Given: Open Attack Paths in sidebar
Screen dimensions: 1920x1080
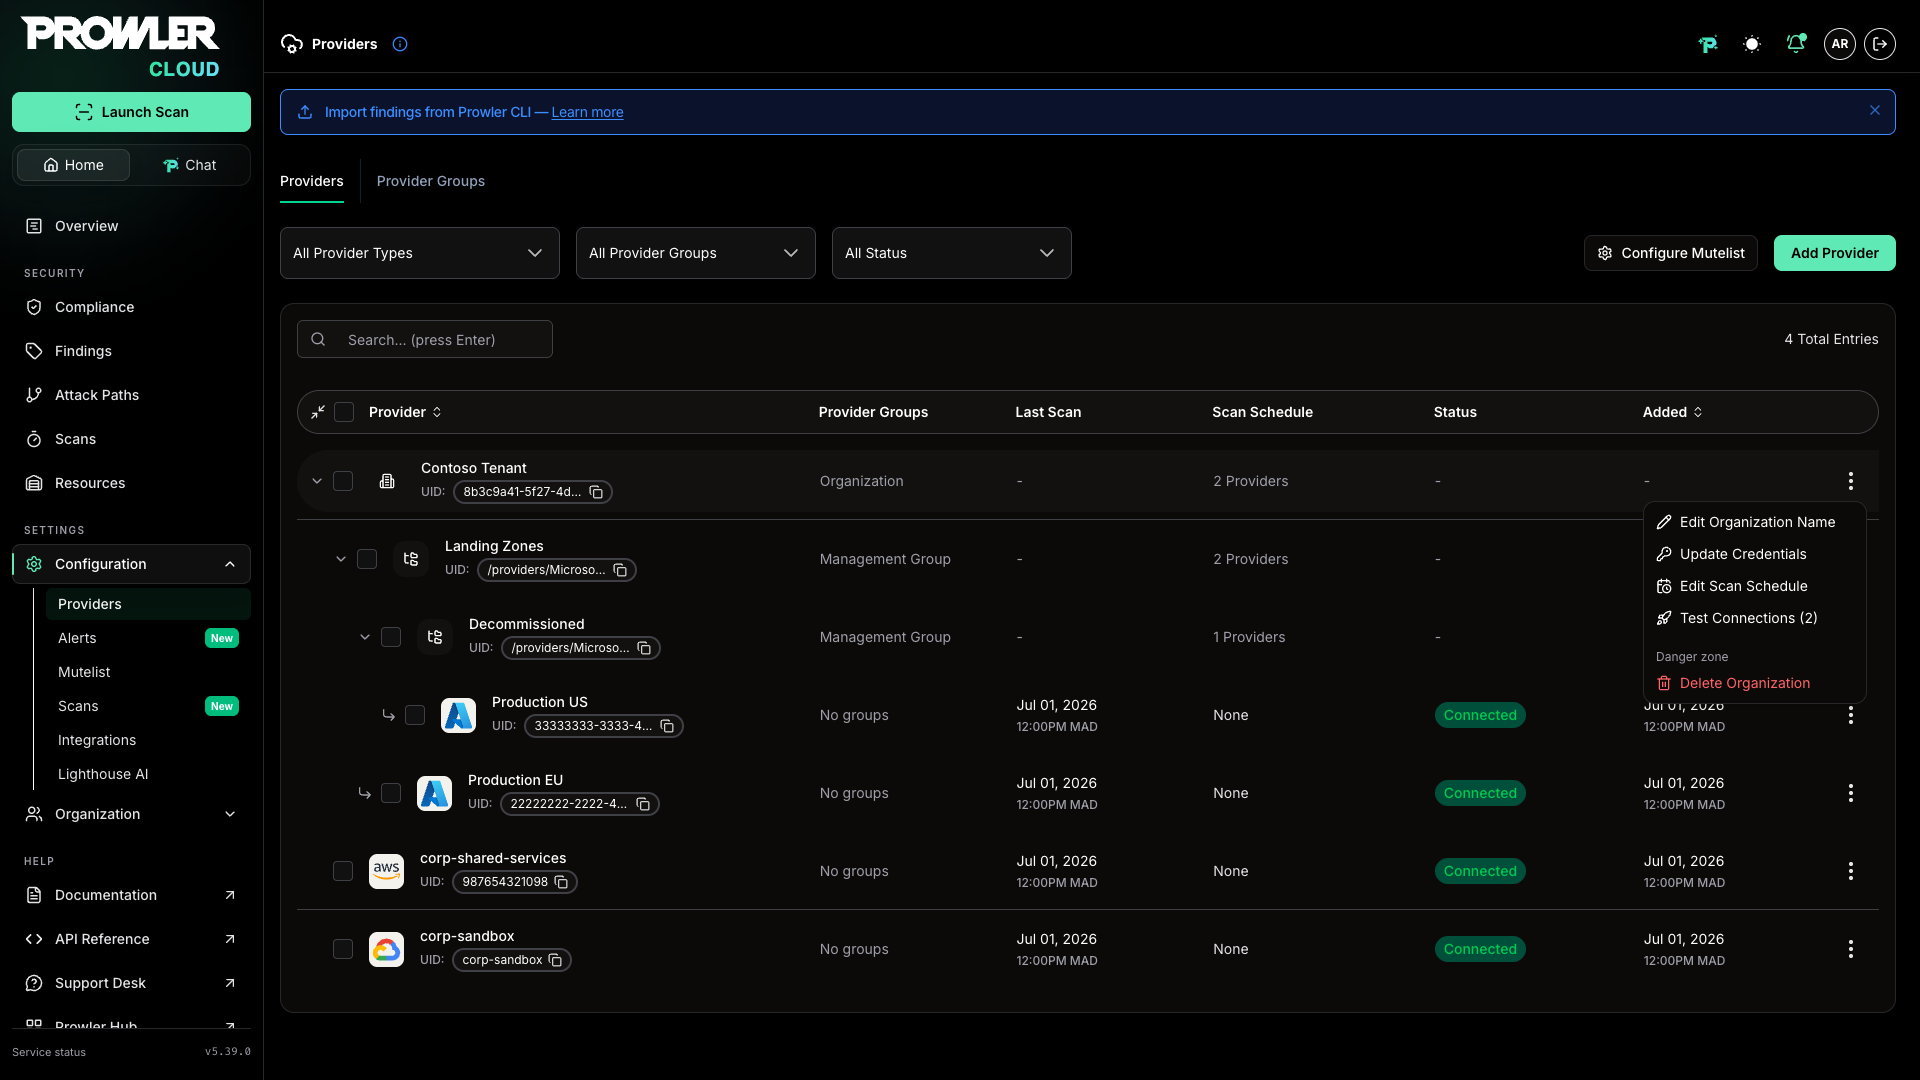Looking at the screenshot, I should coord(131,395).
